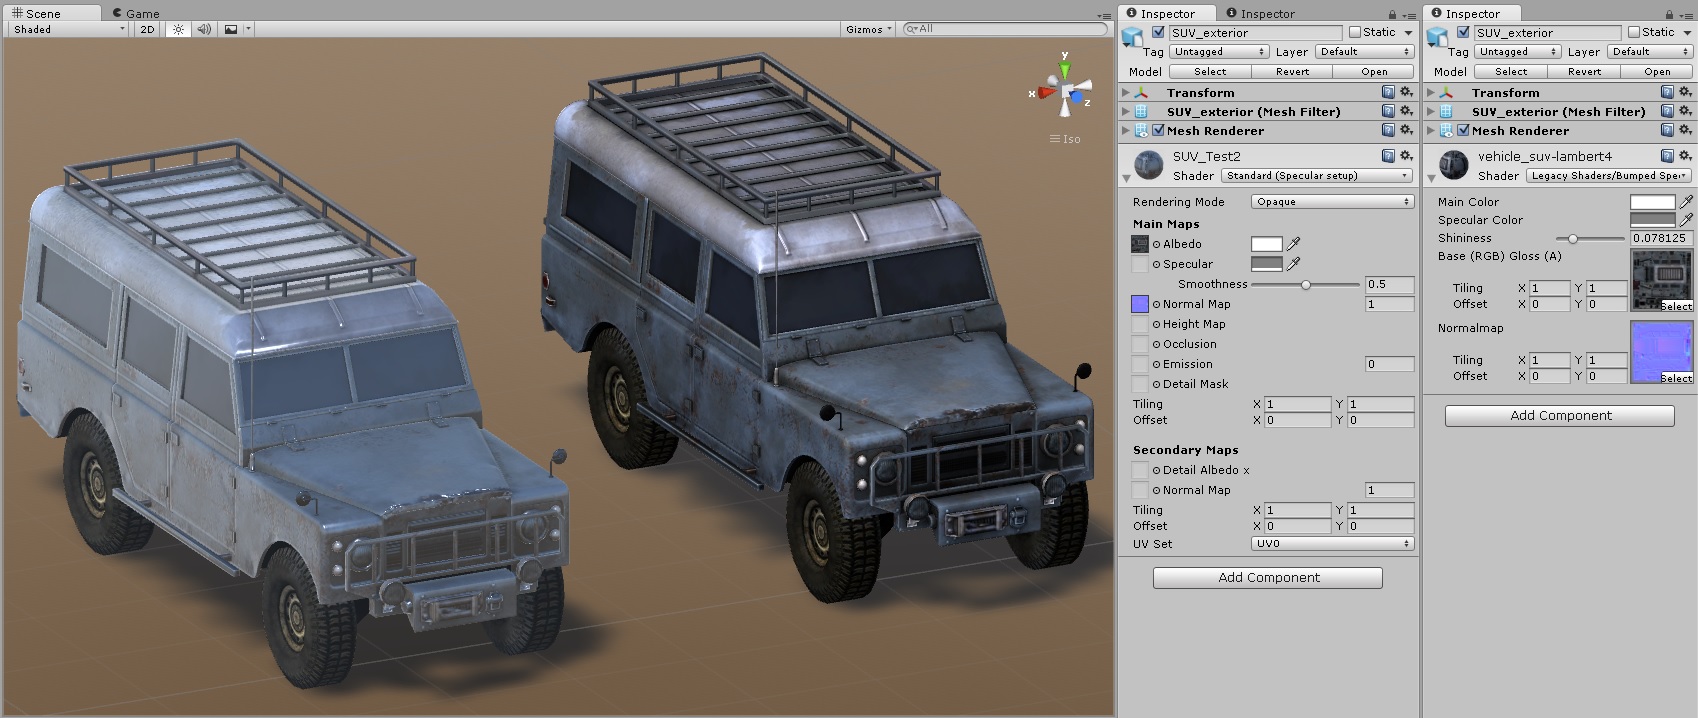
Task: Open vehicle_suv-lambert4 material gear menu
Action: click(x=1685, y=156)
